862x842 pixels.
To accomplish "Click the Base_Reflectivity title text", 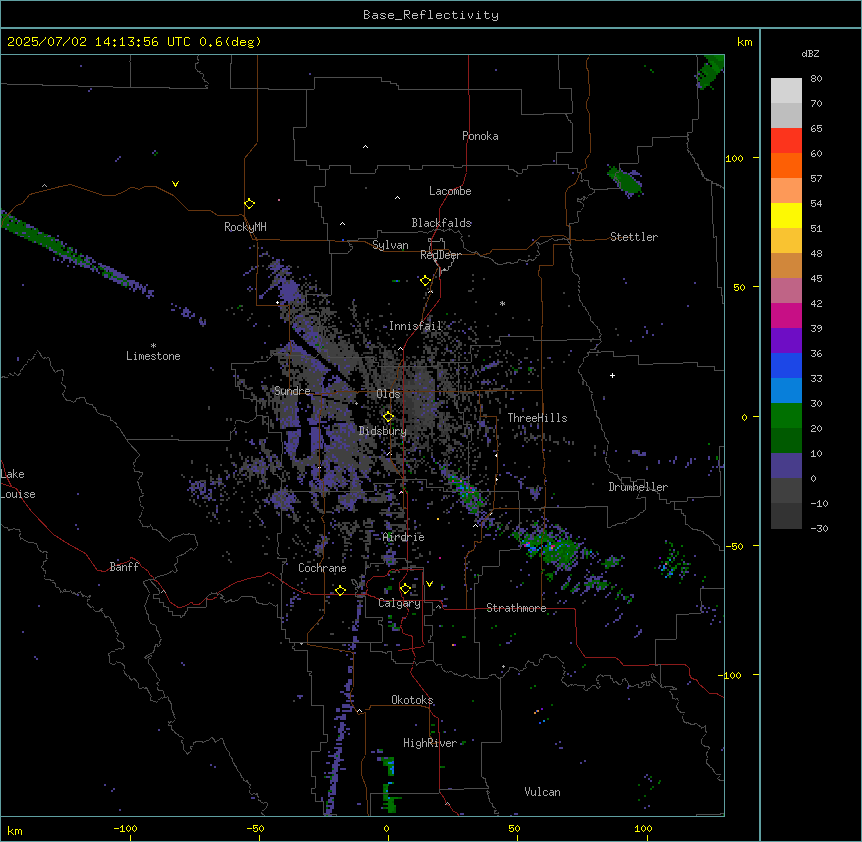I will 431,15.
